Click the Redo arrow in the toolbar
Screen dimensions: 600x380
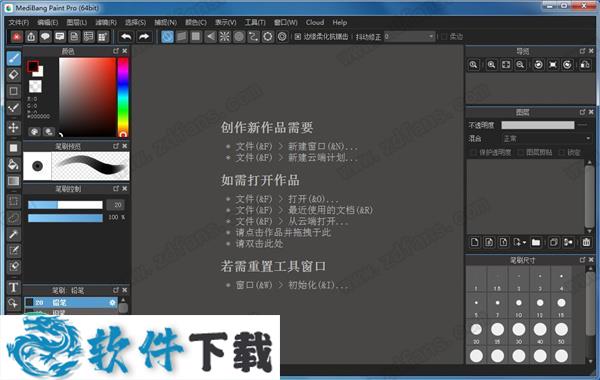pos(144,37)
